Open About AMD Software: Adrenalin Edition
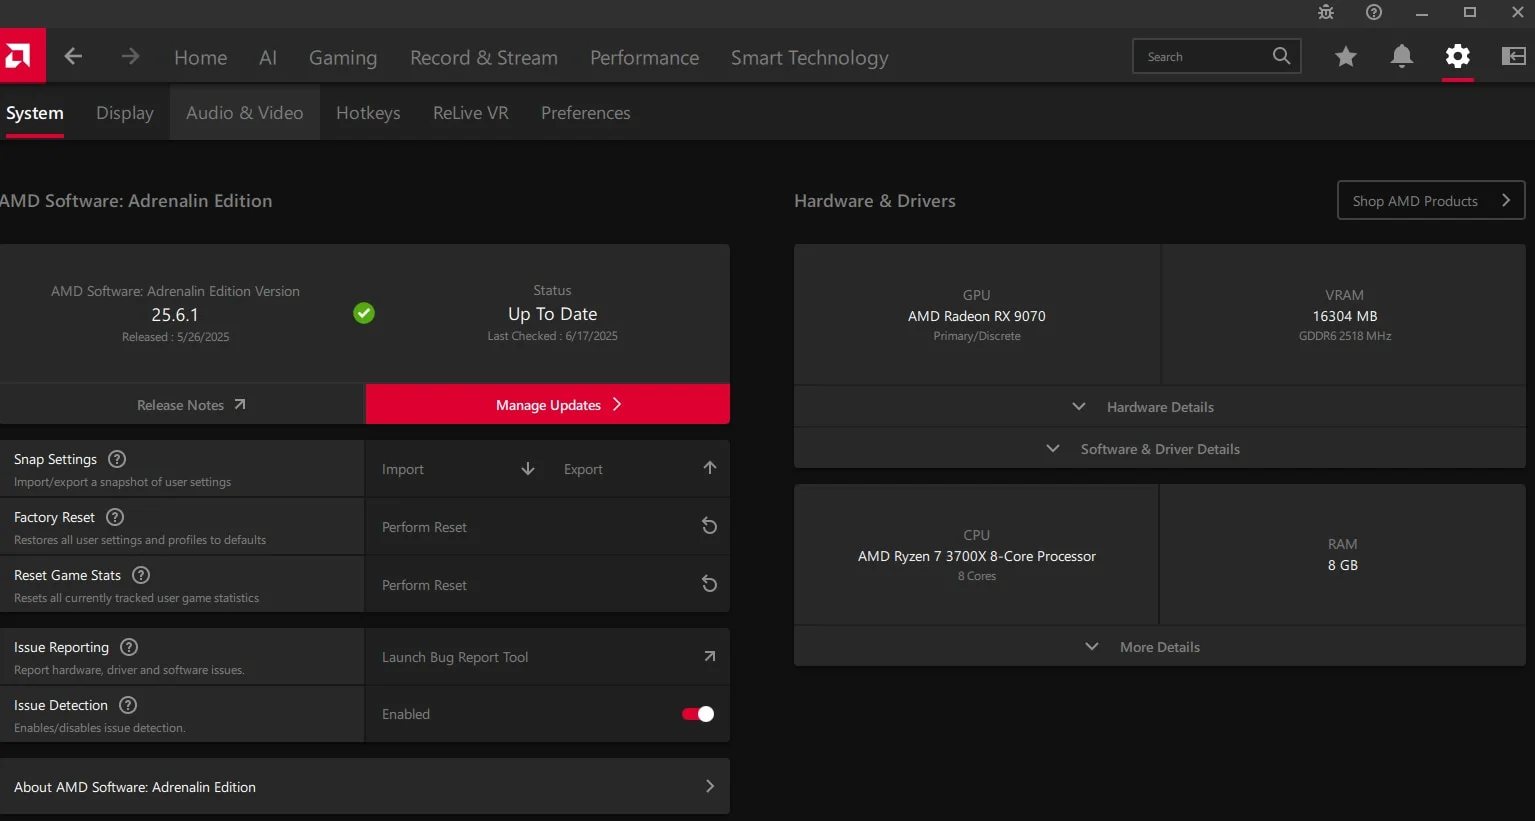The width and height of the screenshot is (1535, 821). point(365,787)
